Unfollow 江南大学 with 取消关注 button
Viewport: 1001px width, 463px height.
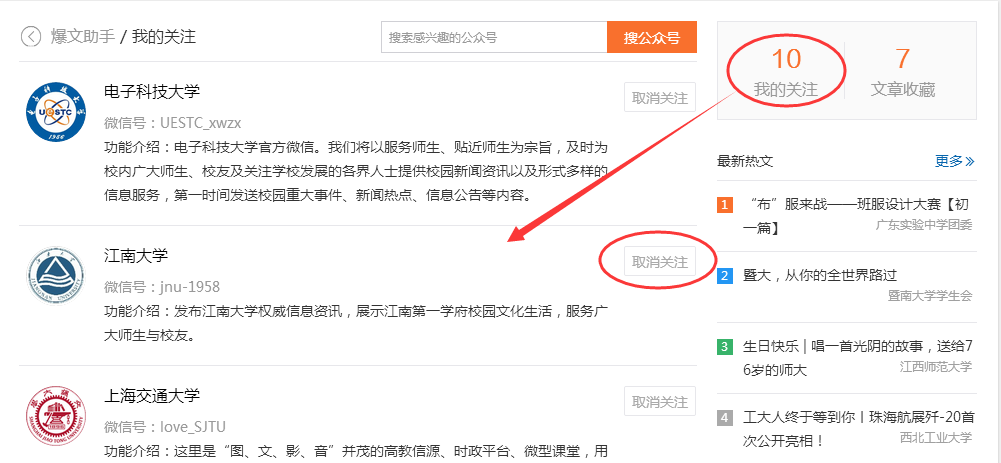(659, 261)
